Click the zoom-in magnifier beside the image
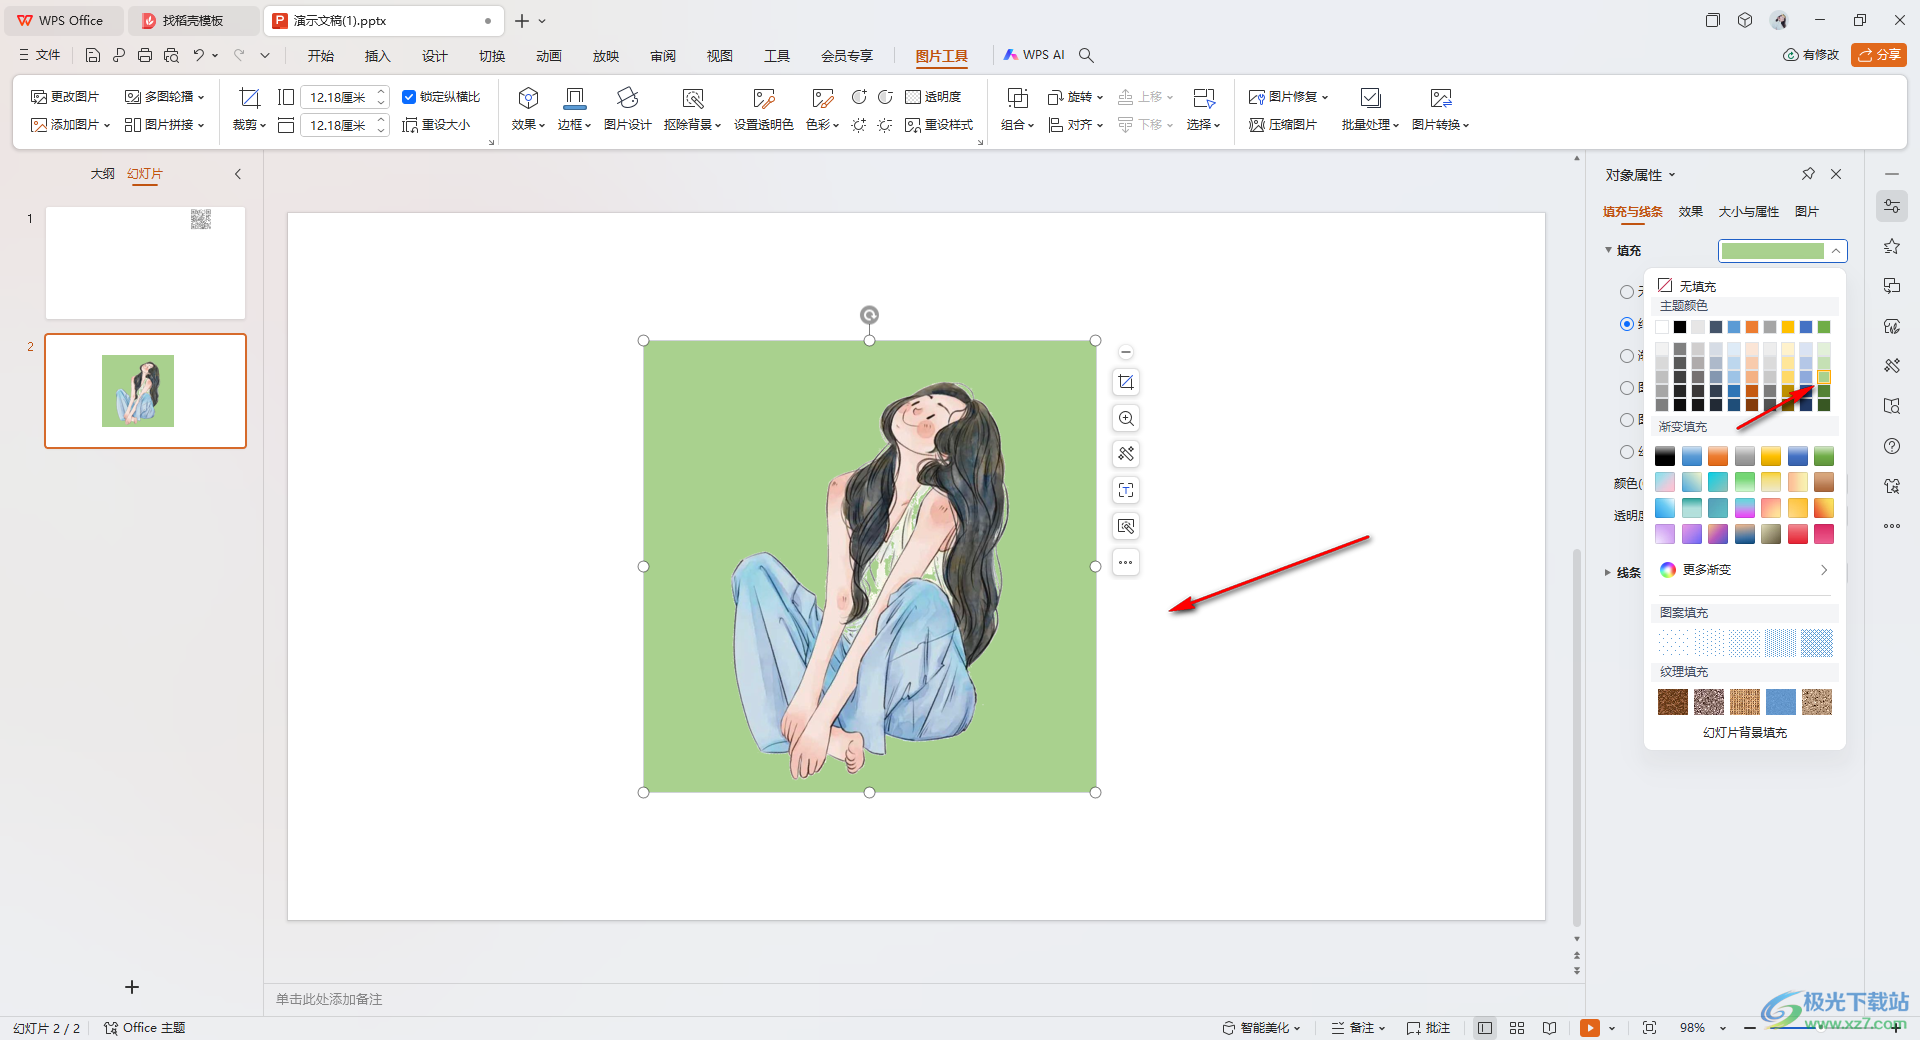Image resolution: width=1920 pixels, height=1040 pixels. [x=1126, y=419]
